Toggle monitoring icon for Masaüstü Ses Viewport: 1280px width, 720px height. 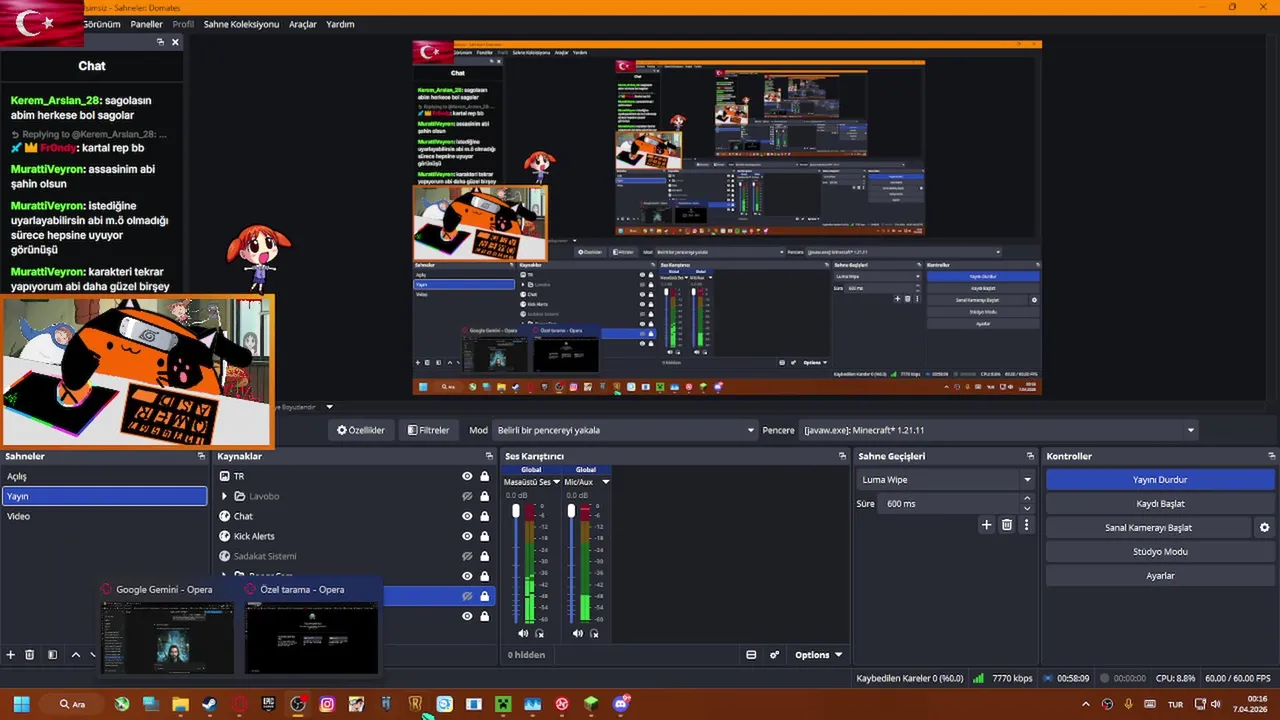coord(540,633)
